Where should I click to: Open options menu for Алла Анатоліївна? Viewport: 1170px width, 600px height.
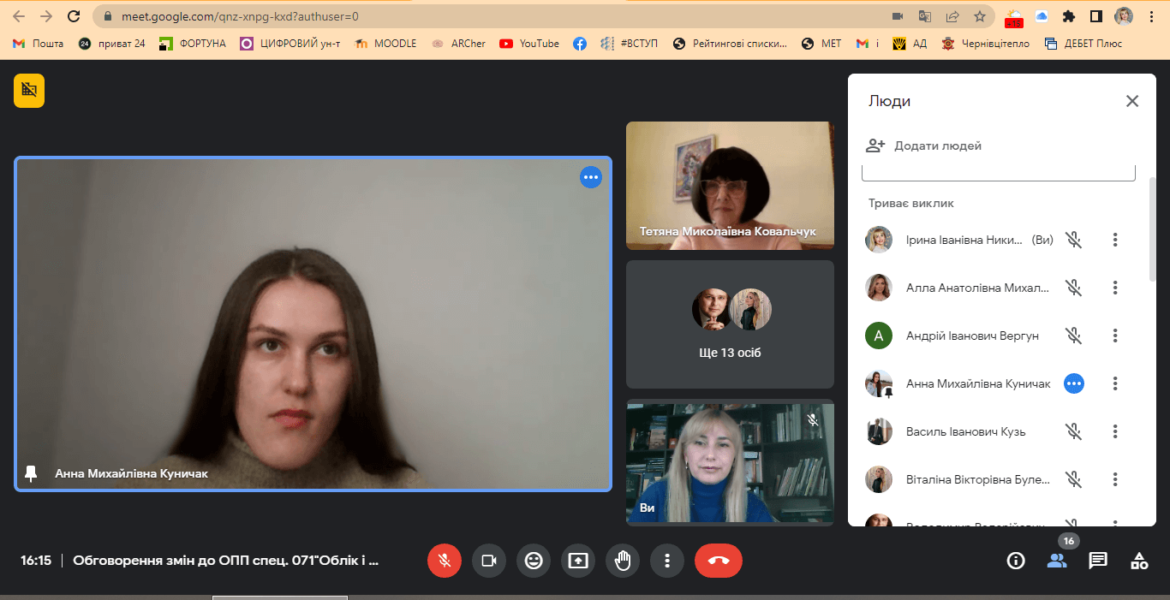(1115, 287)
